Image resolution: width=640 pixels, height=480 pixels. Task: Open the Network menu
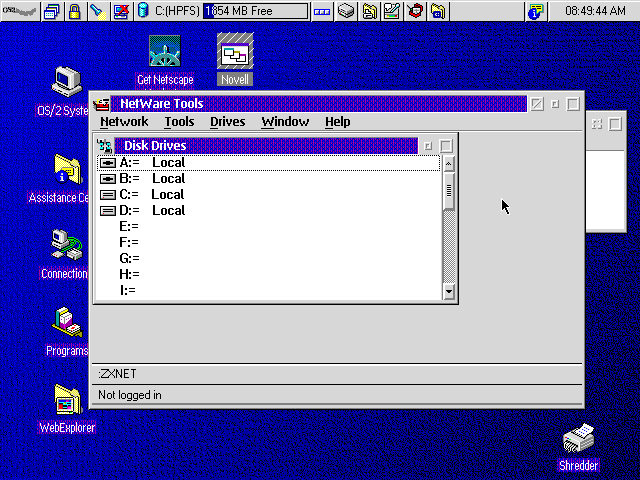coord(124,122)
